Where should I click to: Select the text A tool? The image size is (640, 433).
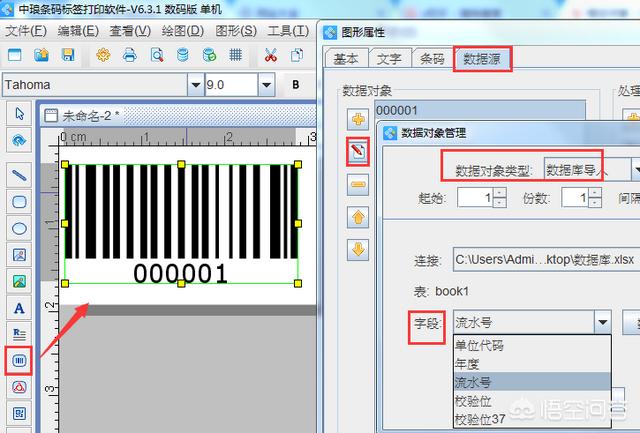click(x=19, y=308)
